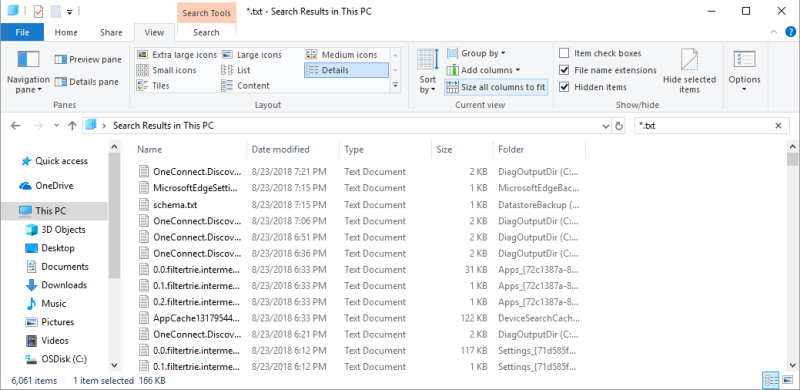
Task: Select the MicrosoftEdgeSetti... file
Action: click(195, 188)
